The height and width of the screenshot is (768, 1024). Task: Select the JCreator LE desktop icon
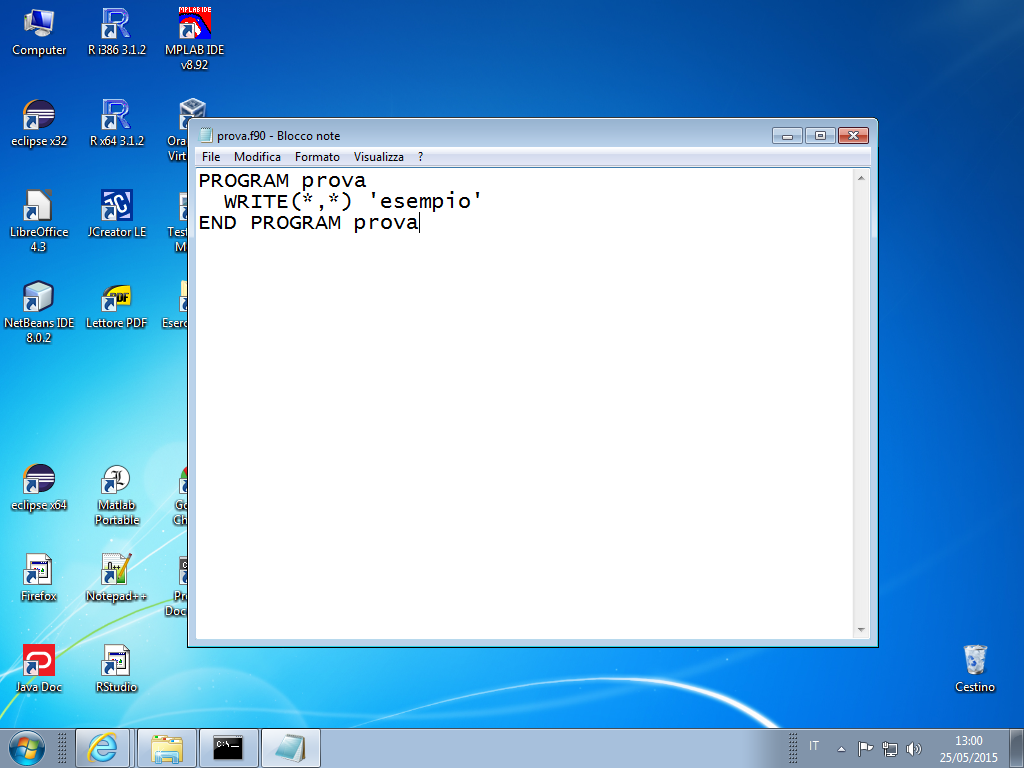(x=117, y=209)
